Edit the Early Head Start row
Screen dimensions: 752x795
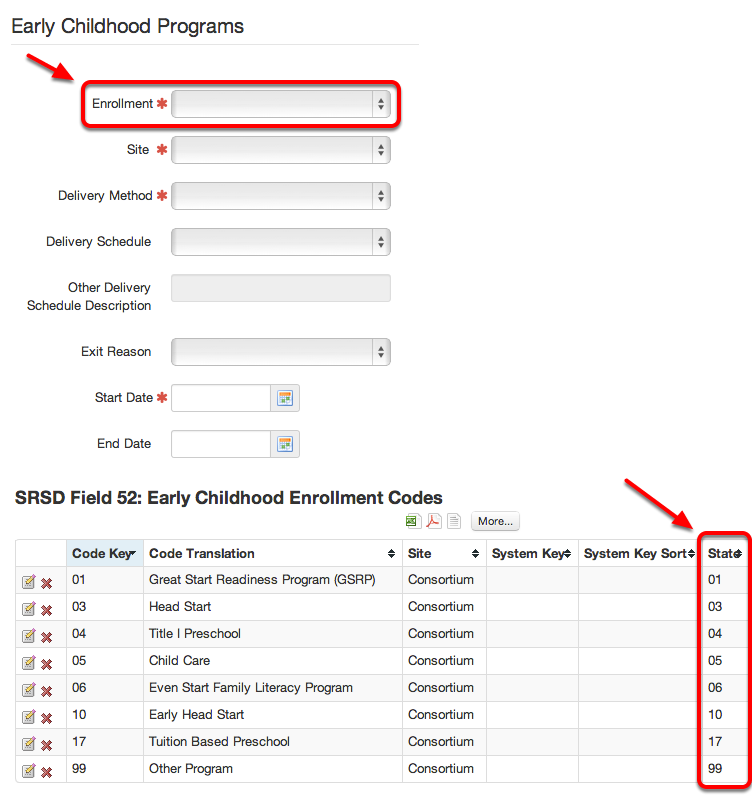[29, 716]
